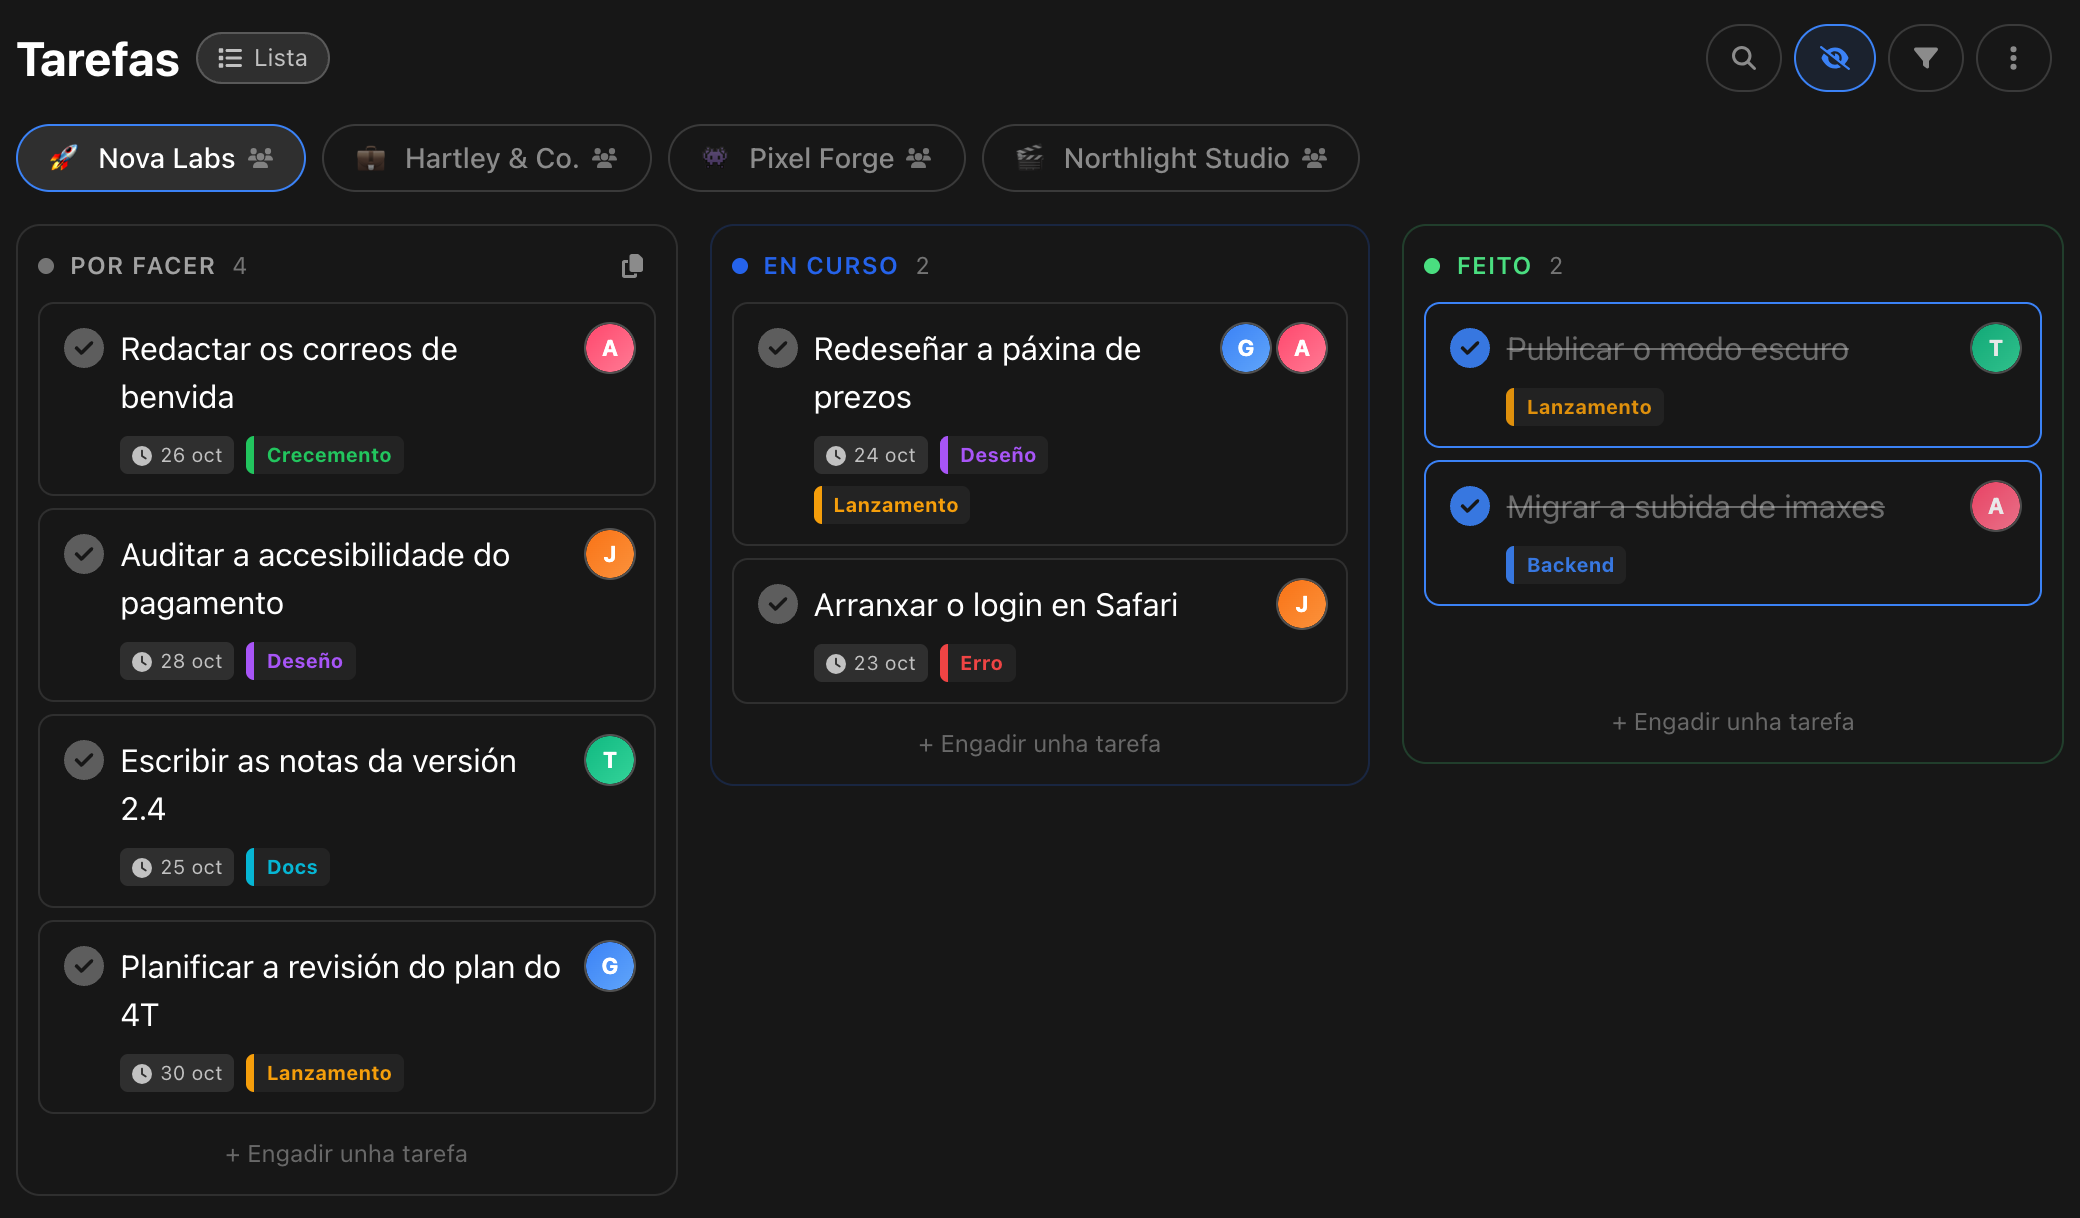Click avatar A on 'Migrar a subida' card

click(x=1996, y=506)
